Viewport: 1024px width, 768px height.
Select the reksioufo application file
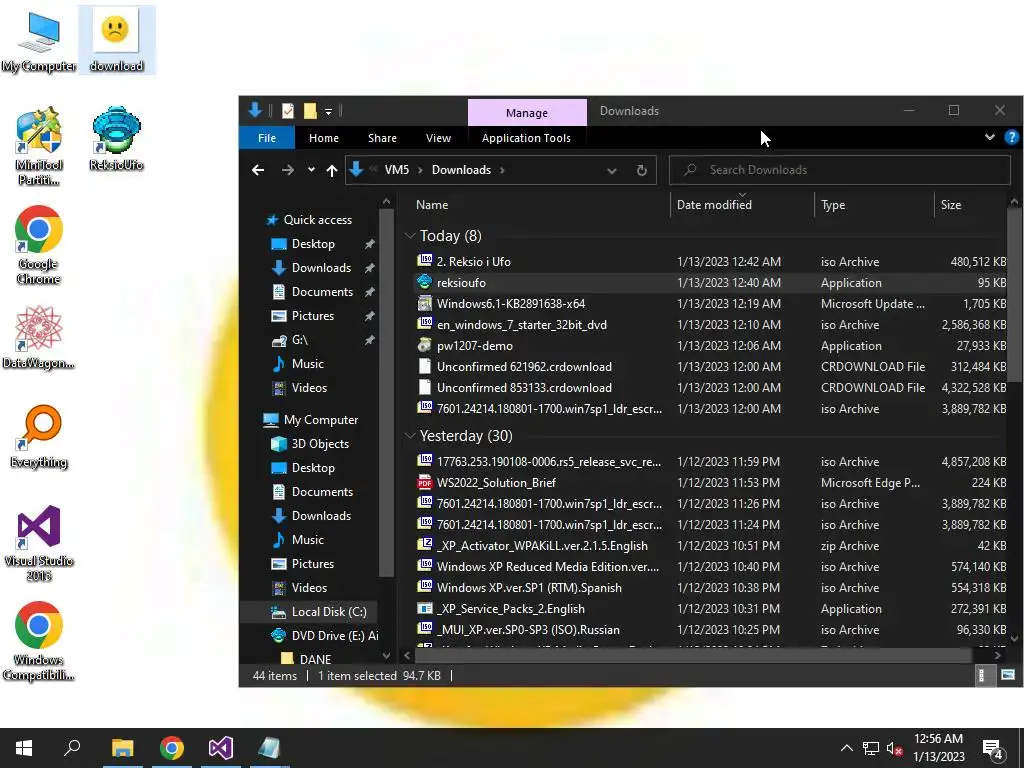711,283
